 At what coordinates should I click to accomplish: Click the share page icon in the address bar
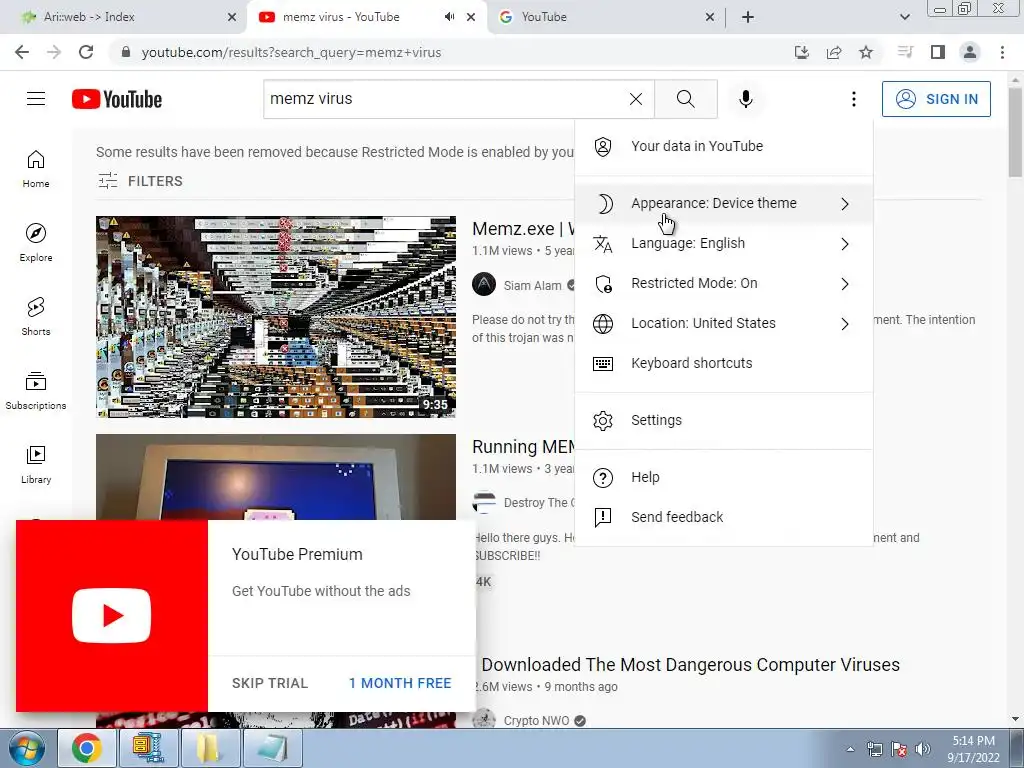coord(834,52)
